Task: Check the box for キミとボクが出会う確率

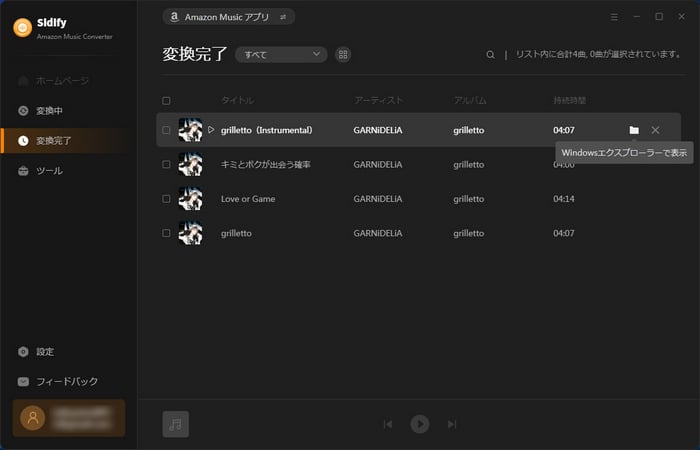Action: pyautogui.click(x=166, y=164)
